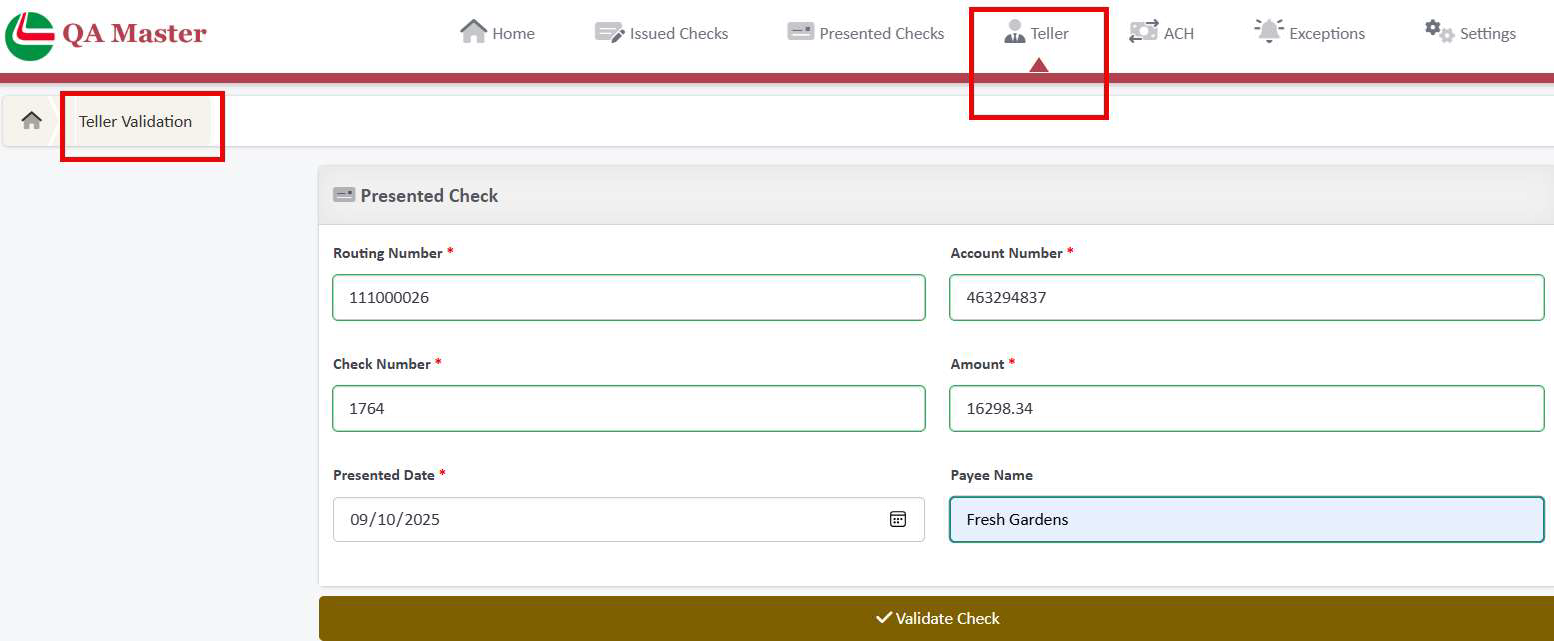
Task: Click the Presented Date label
Action: coord(384,475)
